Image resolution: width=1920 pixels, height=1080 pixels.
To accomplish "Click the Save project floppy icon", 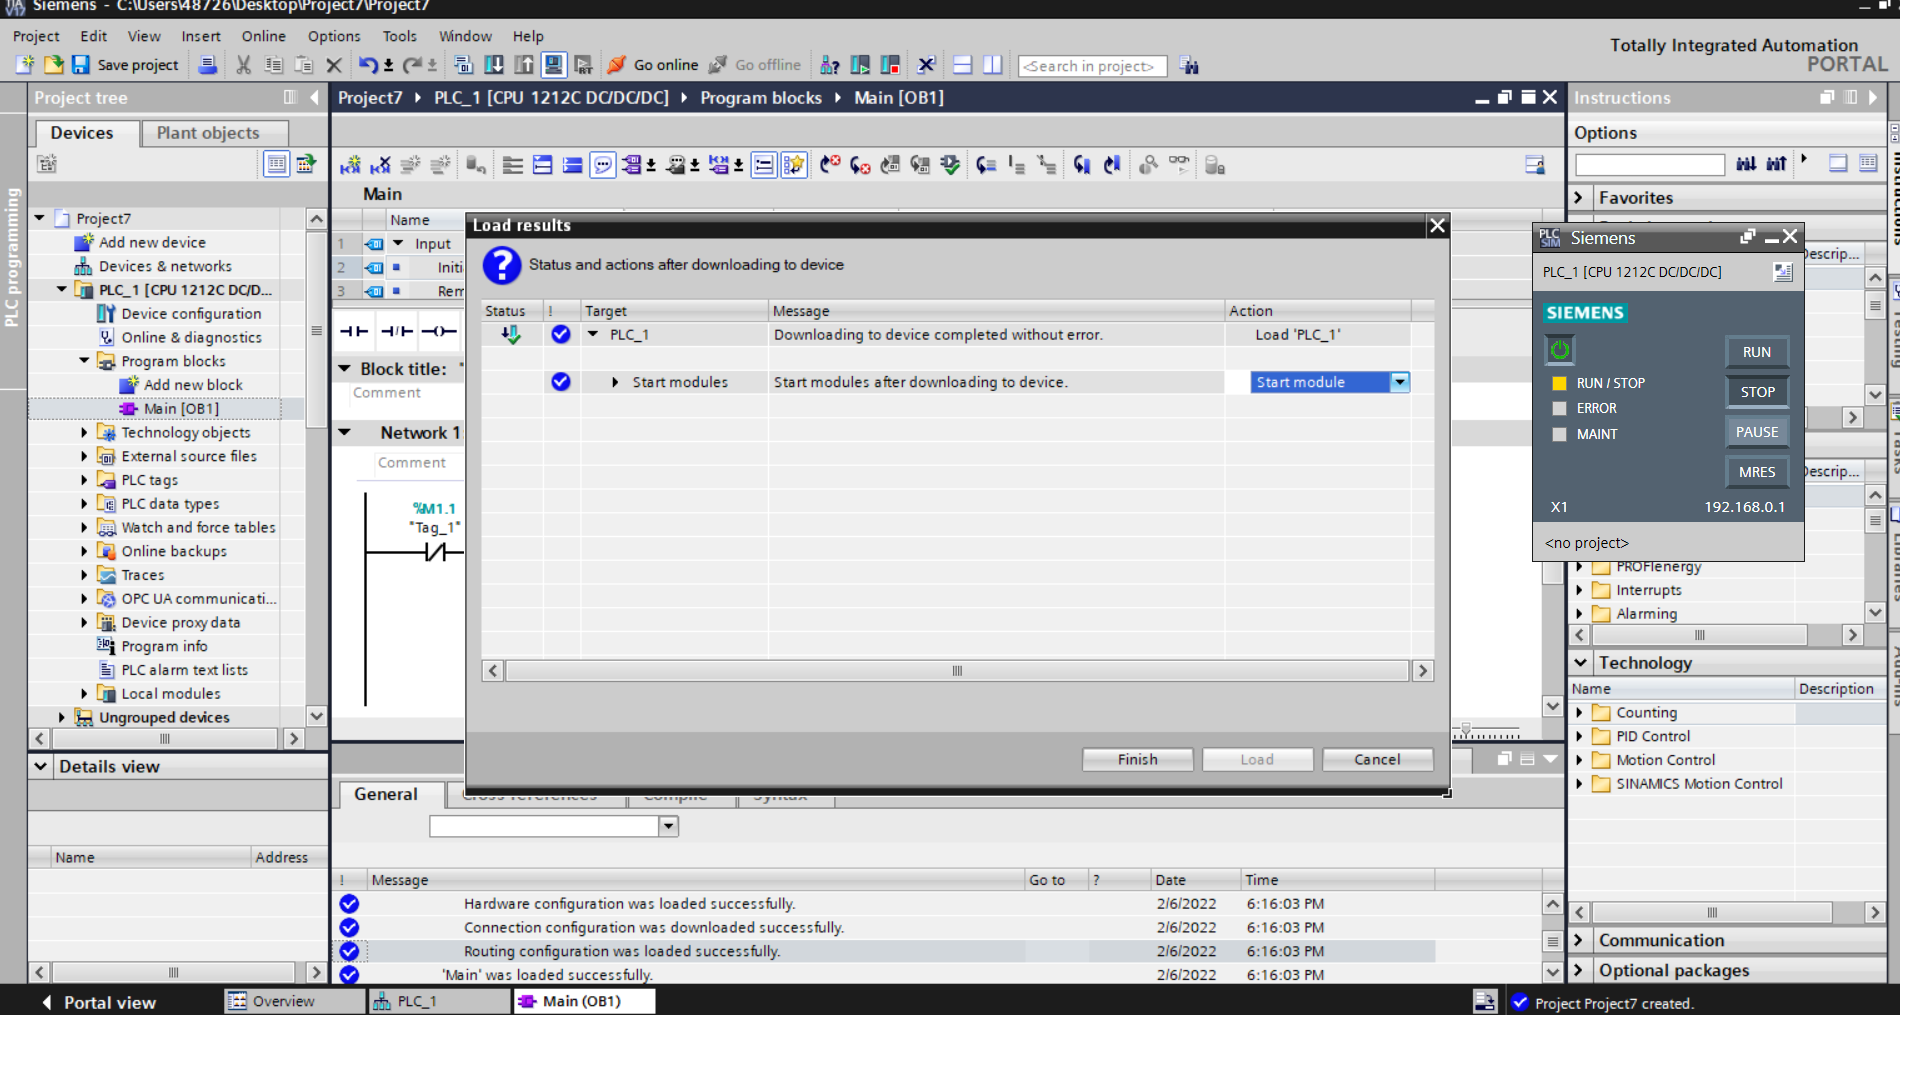I will (x=81, y=65).
